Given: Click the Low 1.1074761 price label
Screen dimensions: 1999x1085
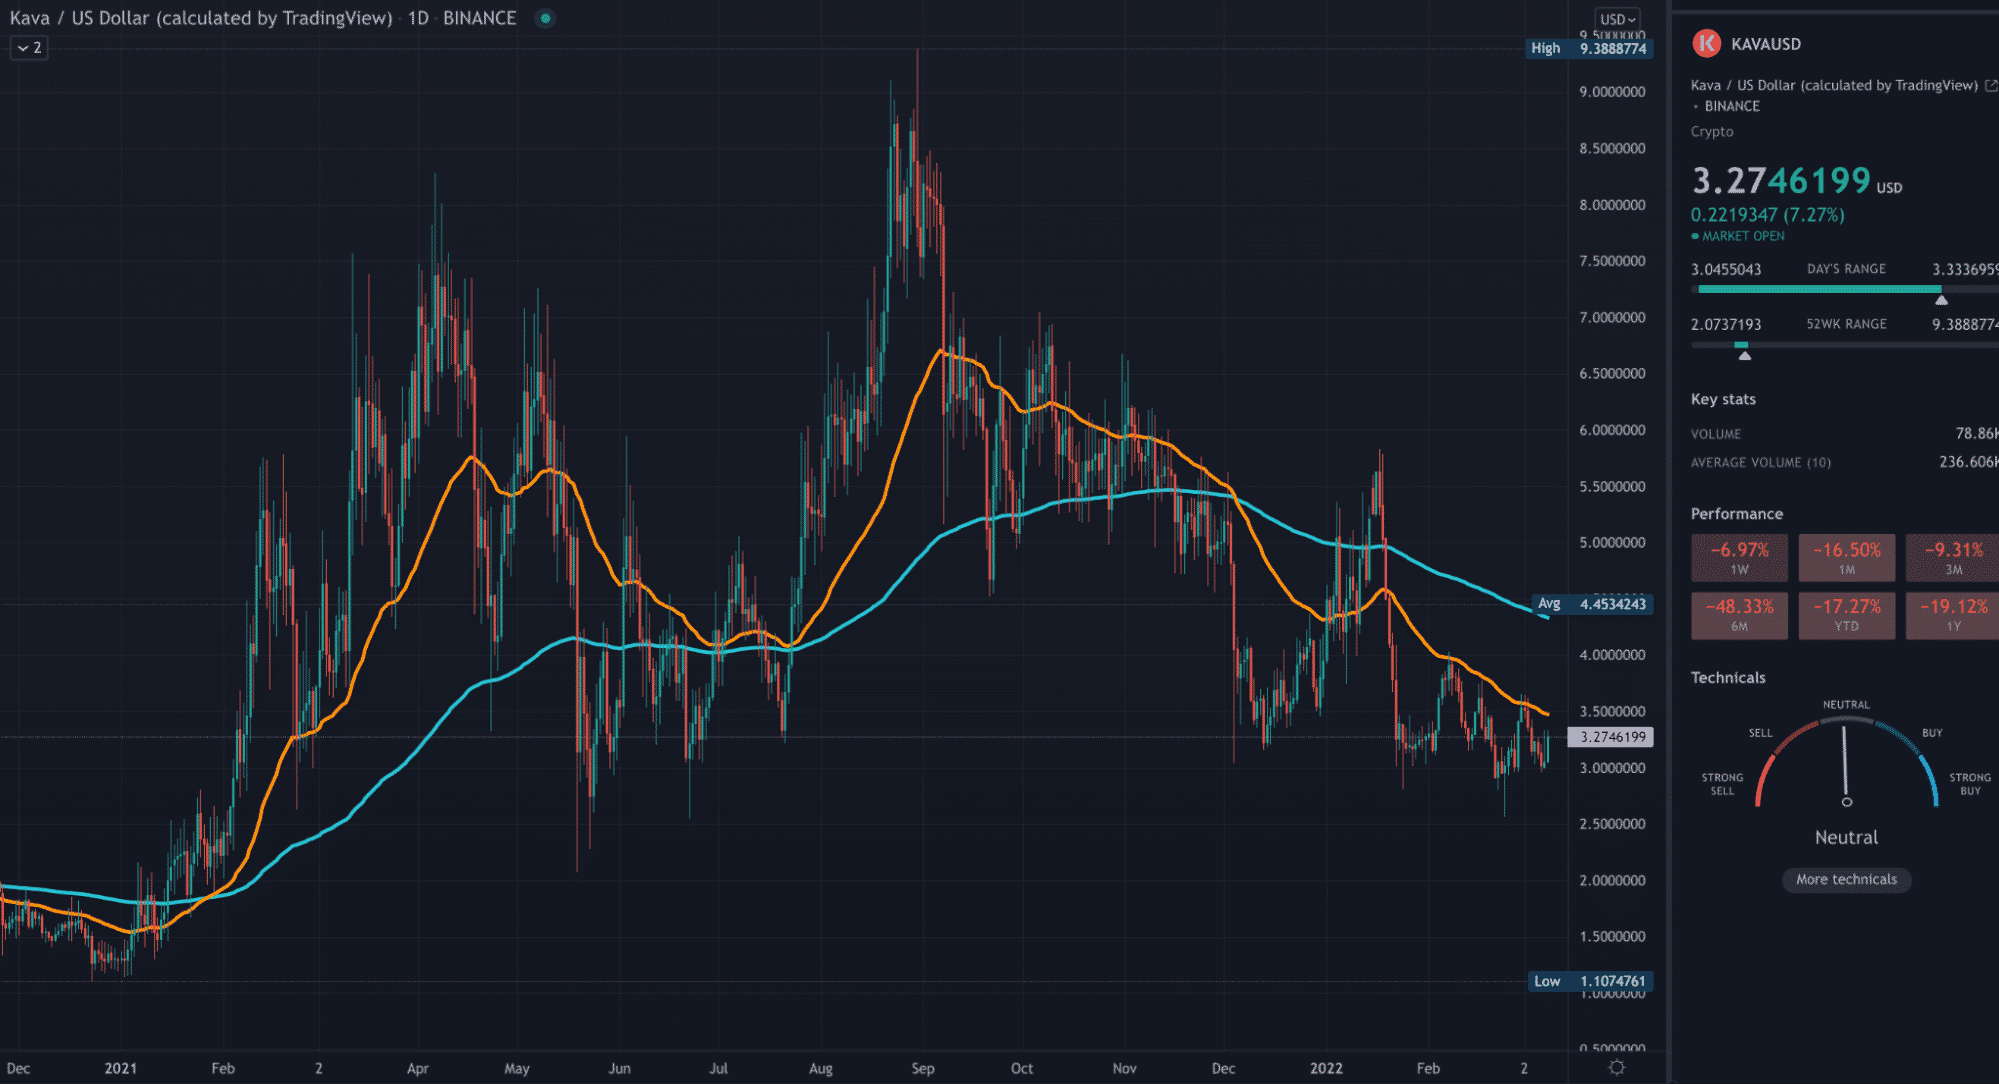Looking at the screenshot, I should tap(1590, 981).
